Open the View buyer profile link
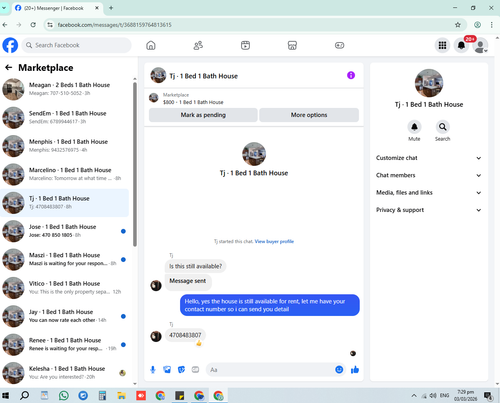Image resolution: width=500 pixels, height=403 pixels. click(274, 241)
